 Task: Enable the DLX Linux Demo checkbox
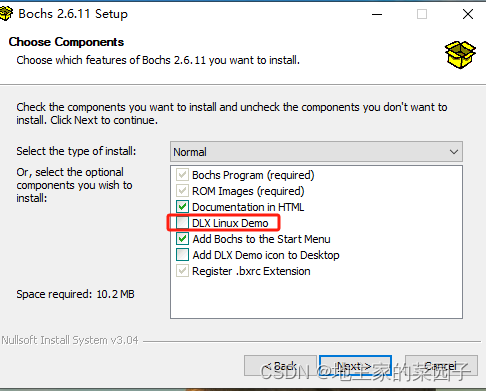coord(182,223)
